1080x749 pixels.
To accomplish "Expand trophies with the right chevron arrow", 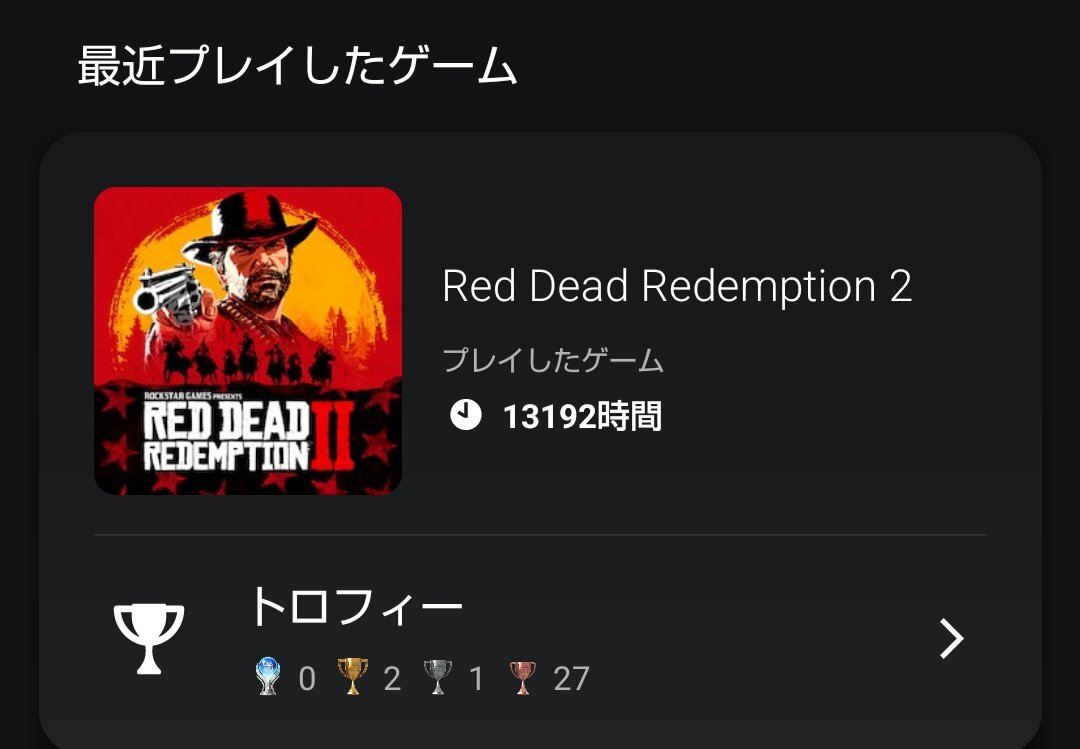I will coord(952,639).
